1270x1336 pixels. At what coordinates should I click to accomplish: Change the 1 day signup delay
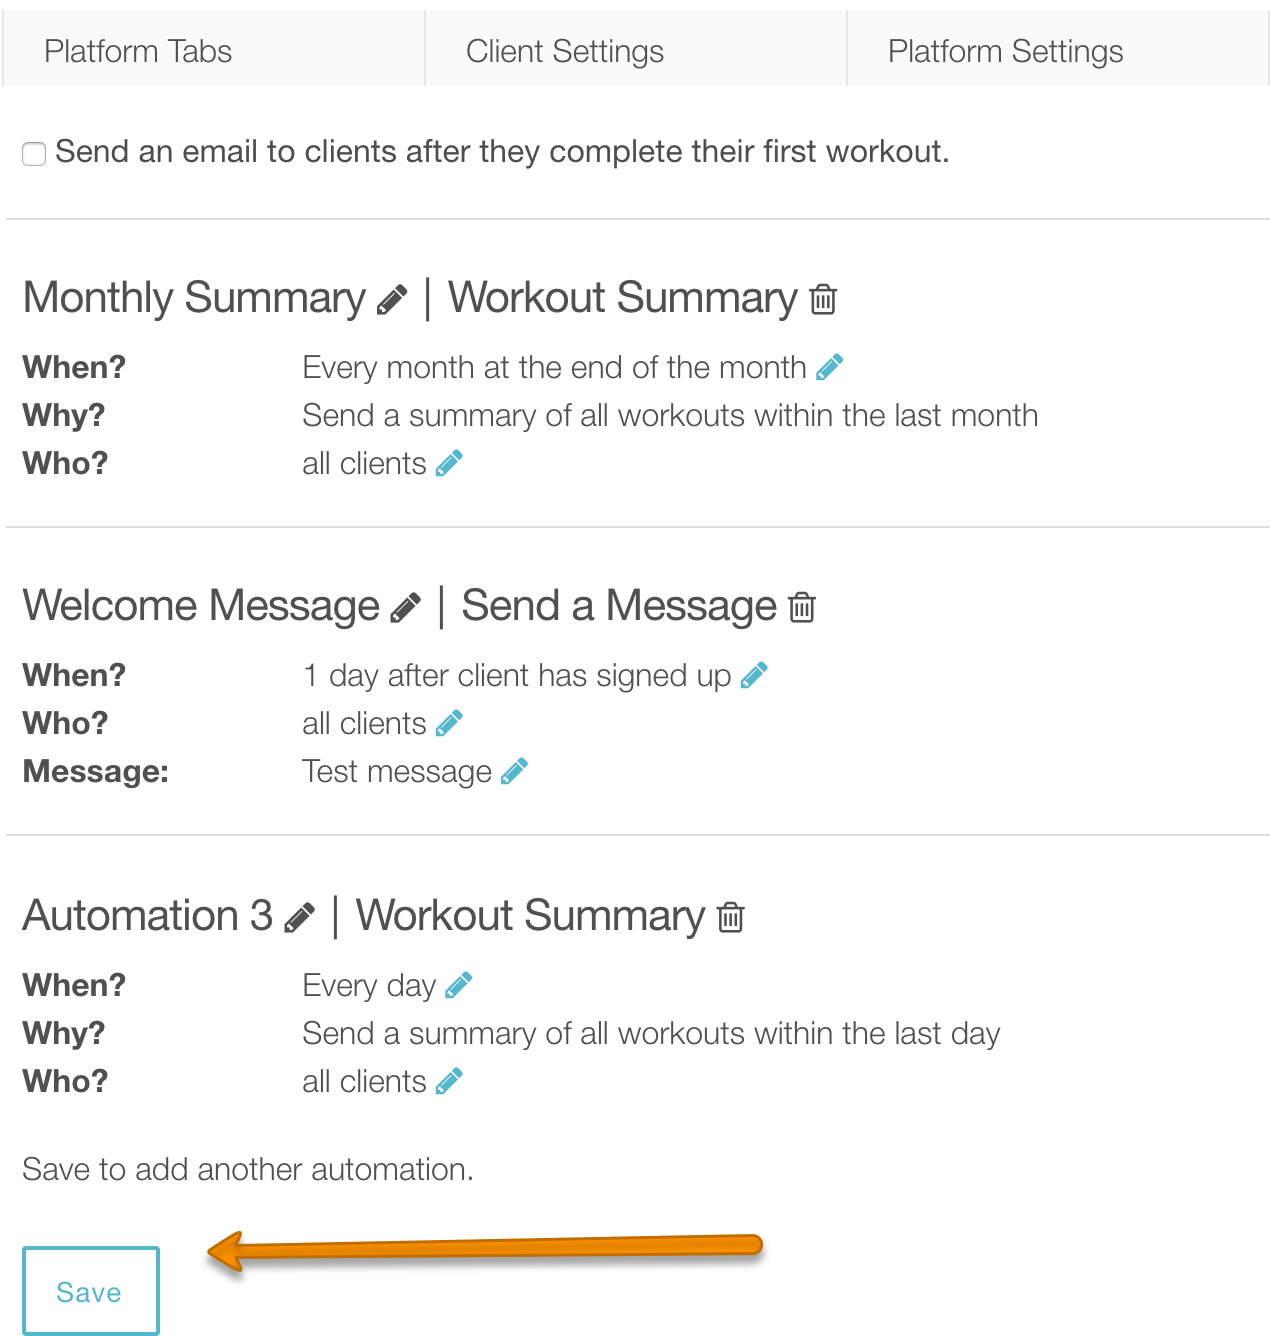point(753,674)
